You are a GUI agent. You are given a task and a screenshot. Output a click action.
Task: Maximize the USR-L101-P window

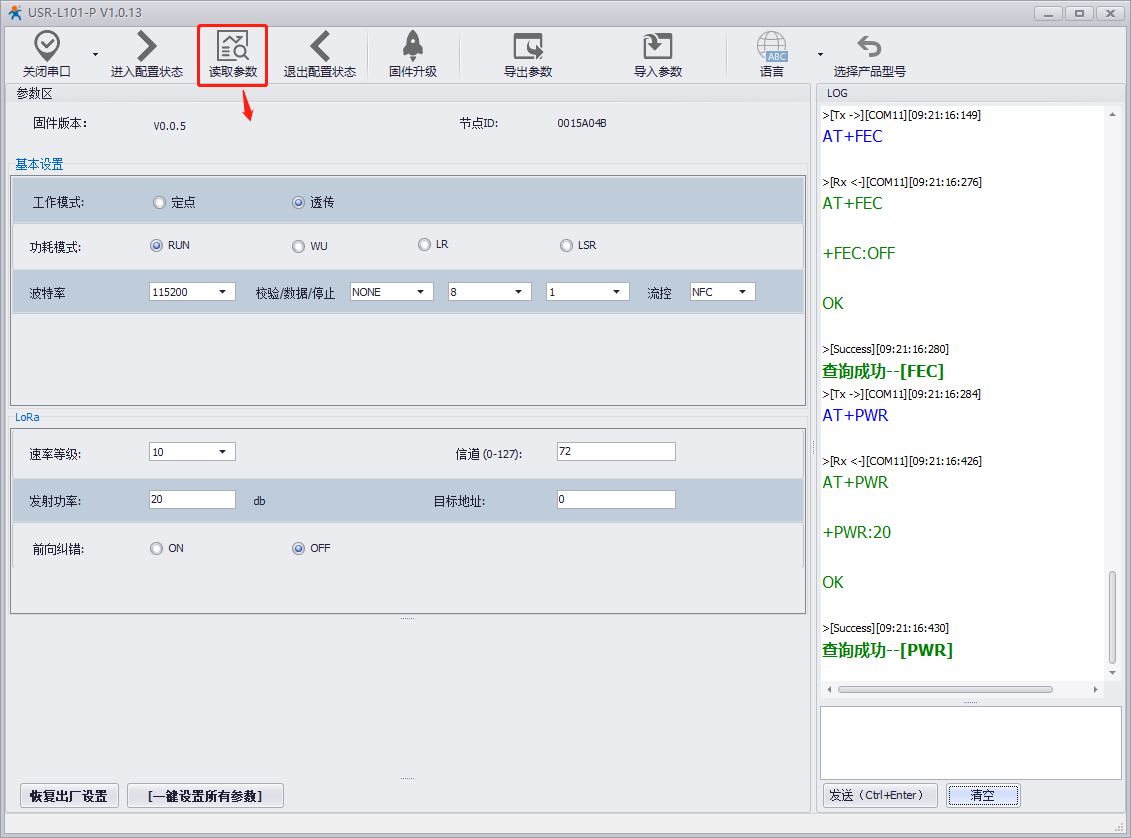coord(1079,13)
